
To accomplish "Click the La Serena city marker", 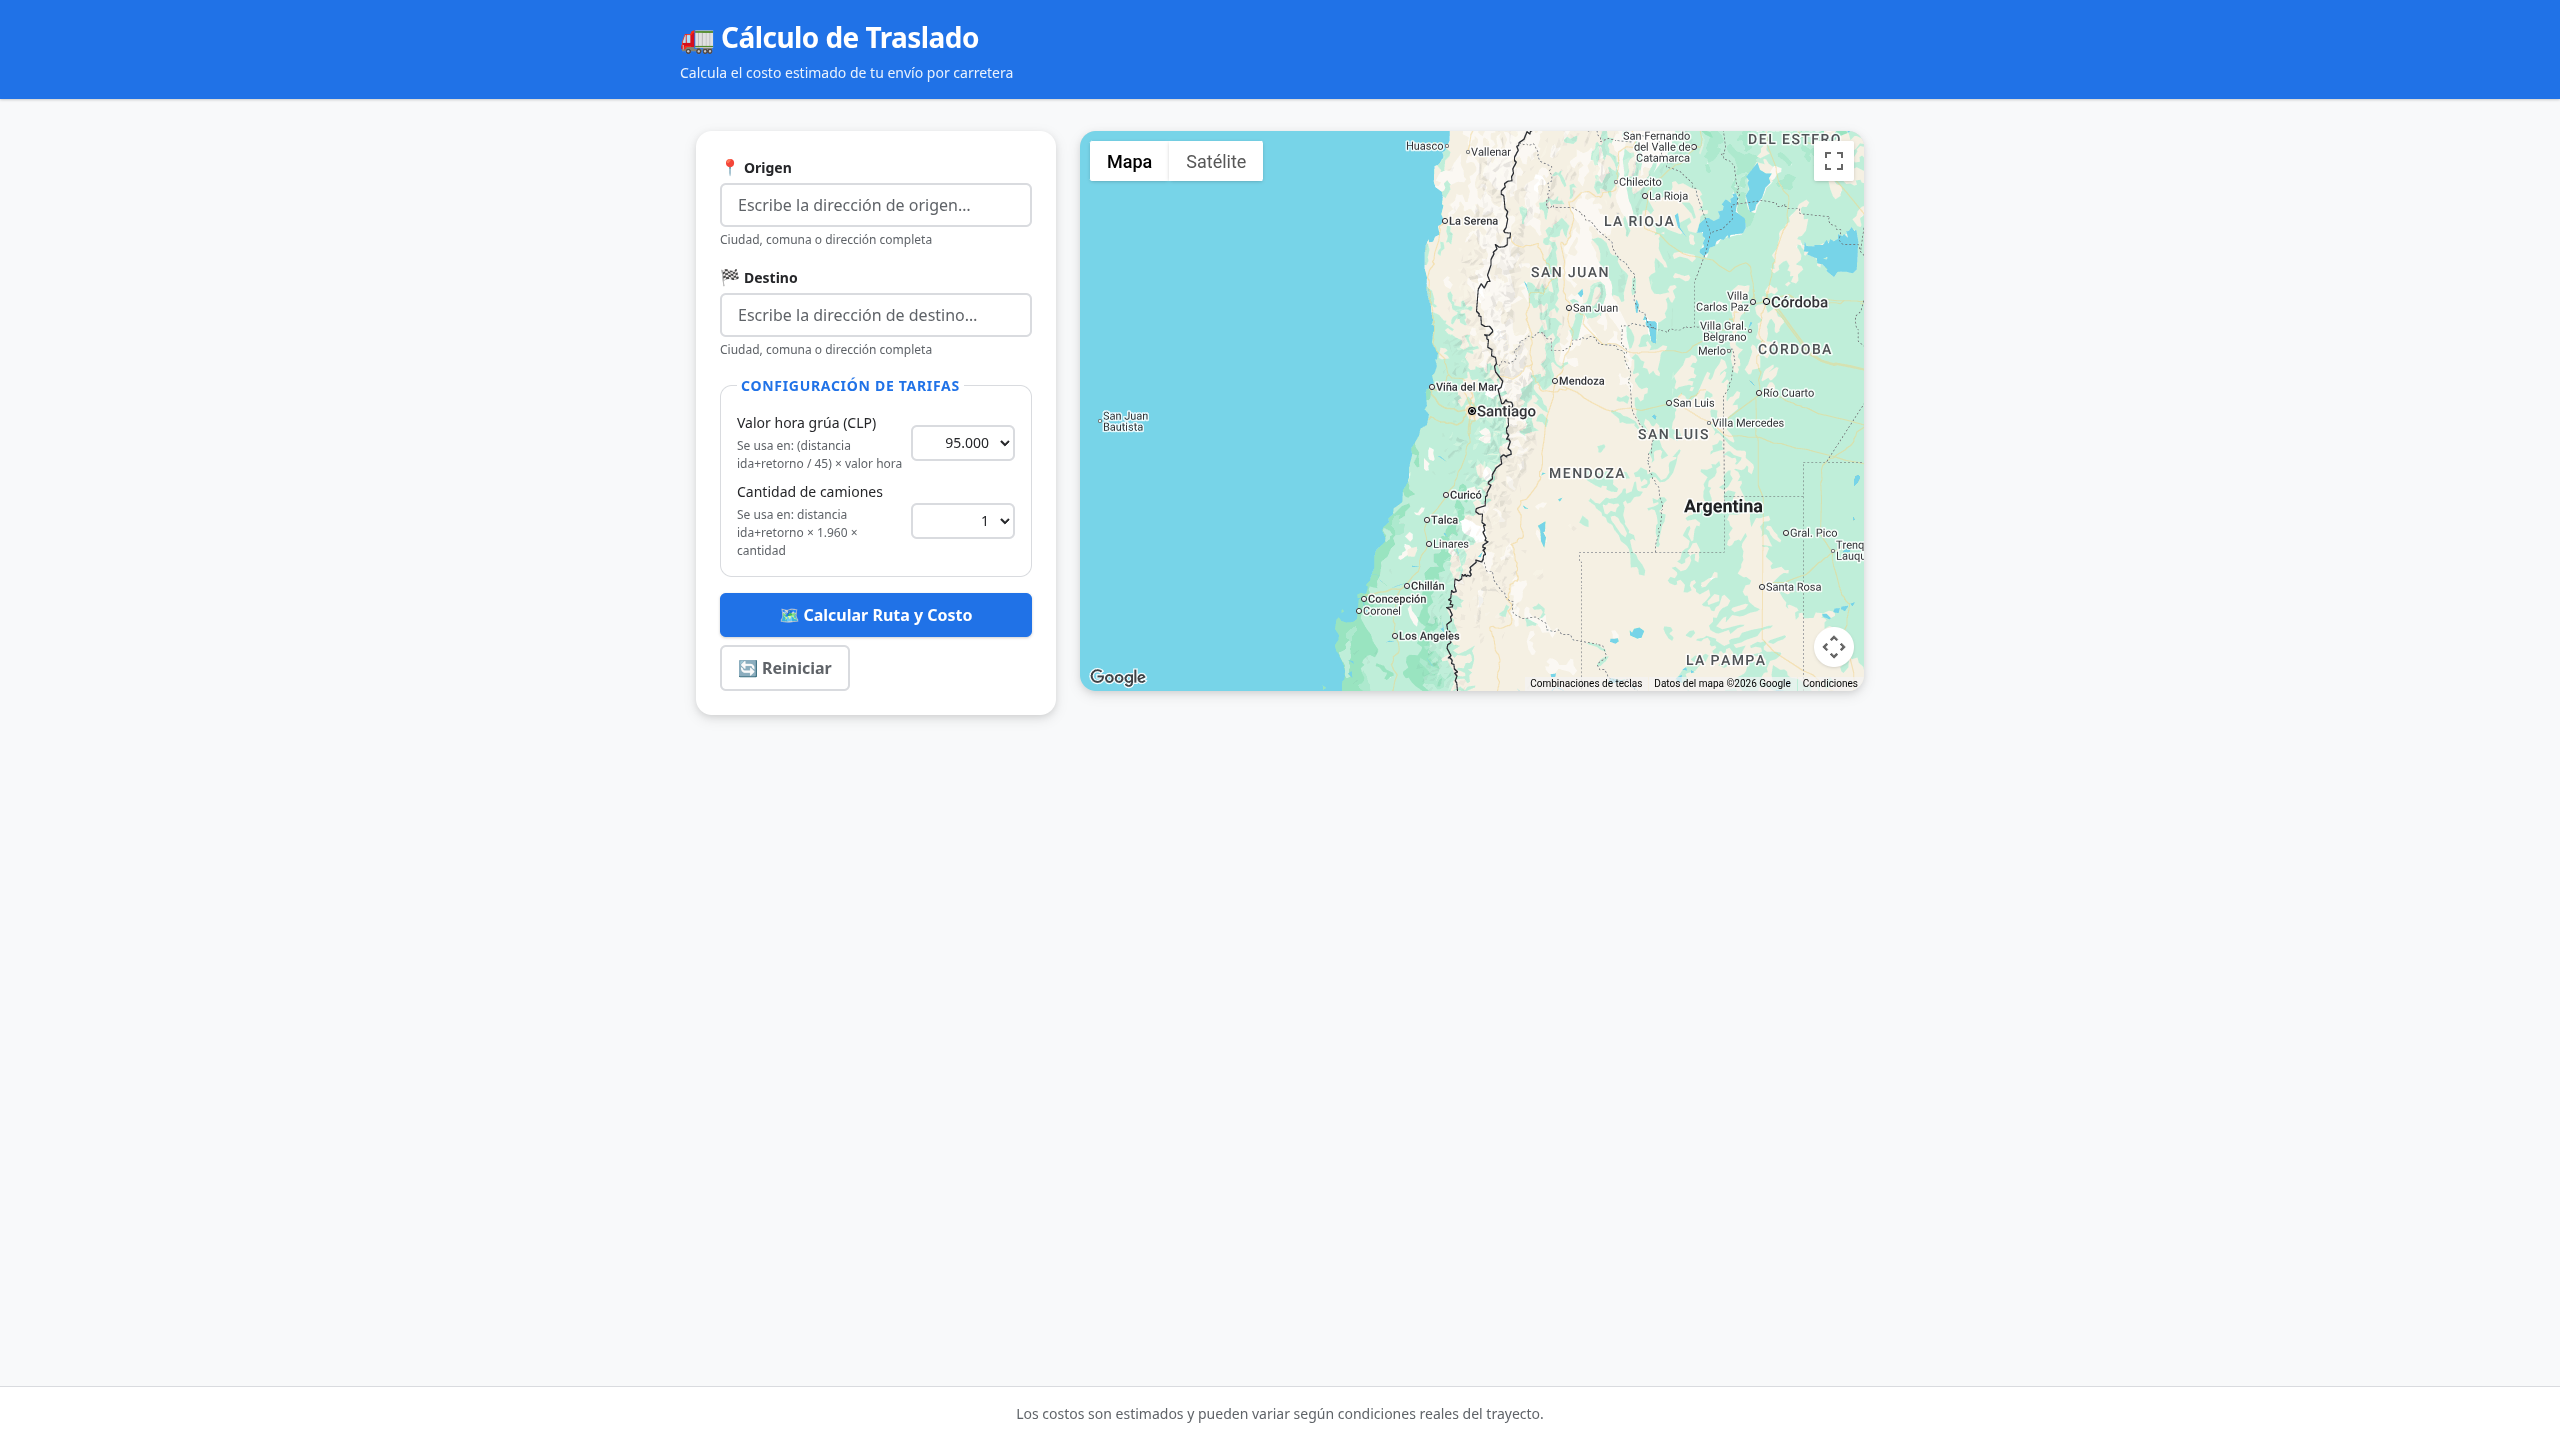I will 1445,221.
